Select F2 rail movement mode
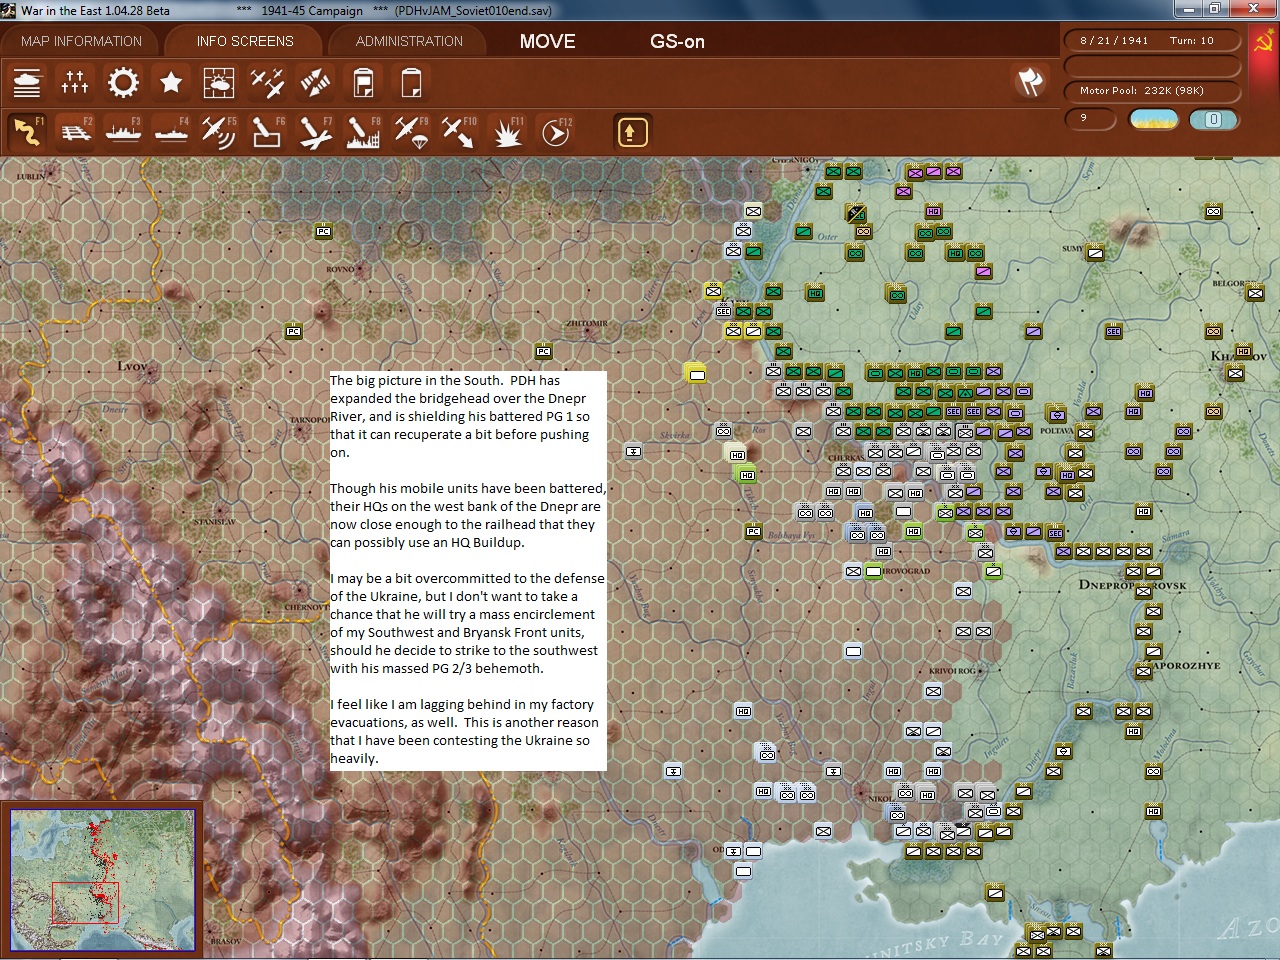The image size is (1280, 960). (75, 132)
